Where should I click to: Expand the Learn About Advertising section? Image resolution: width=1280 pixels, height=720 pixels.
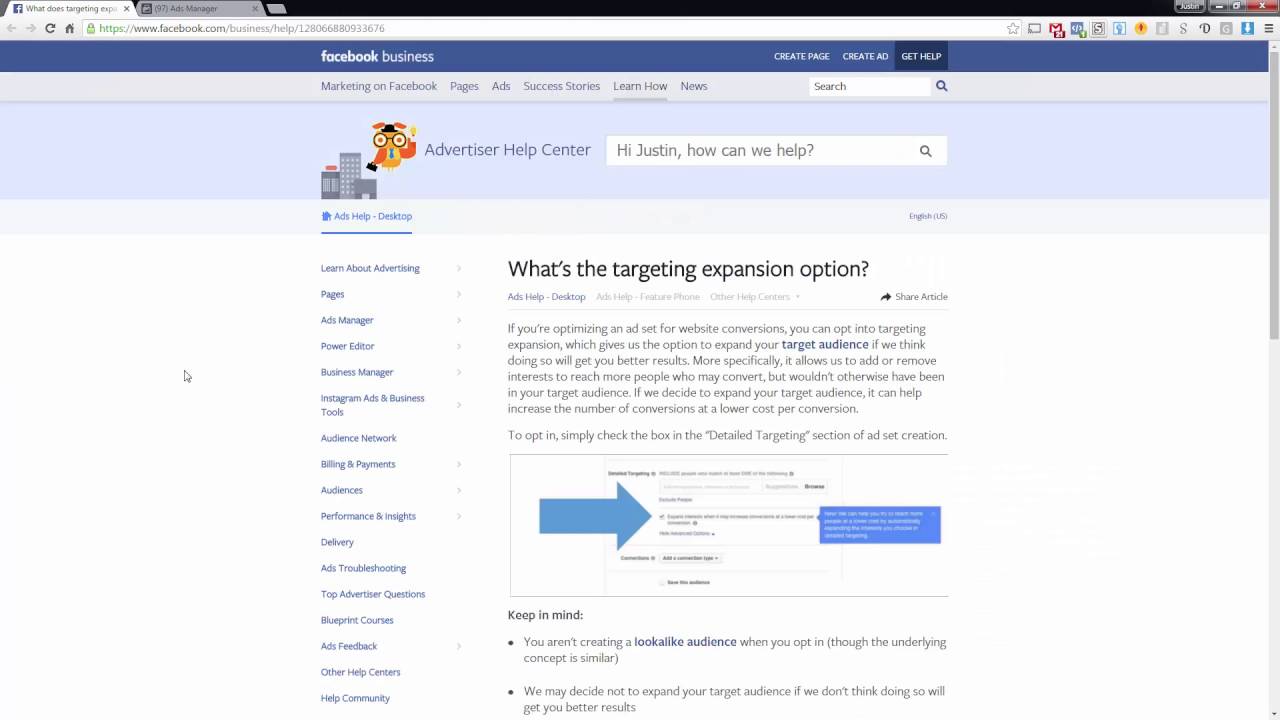pyautogui.click(x=459, y=268)
